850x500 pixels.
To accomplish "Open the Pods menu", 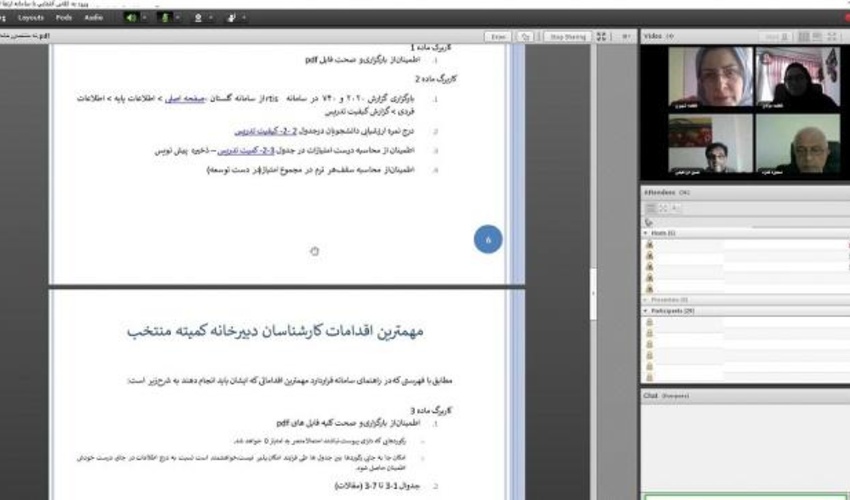I will [x=64, y=18].
